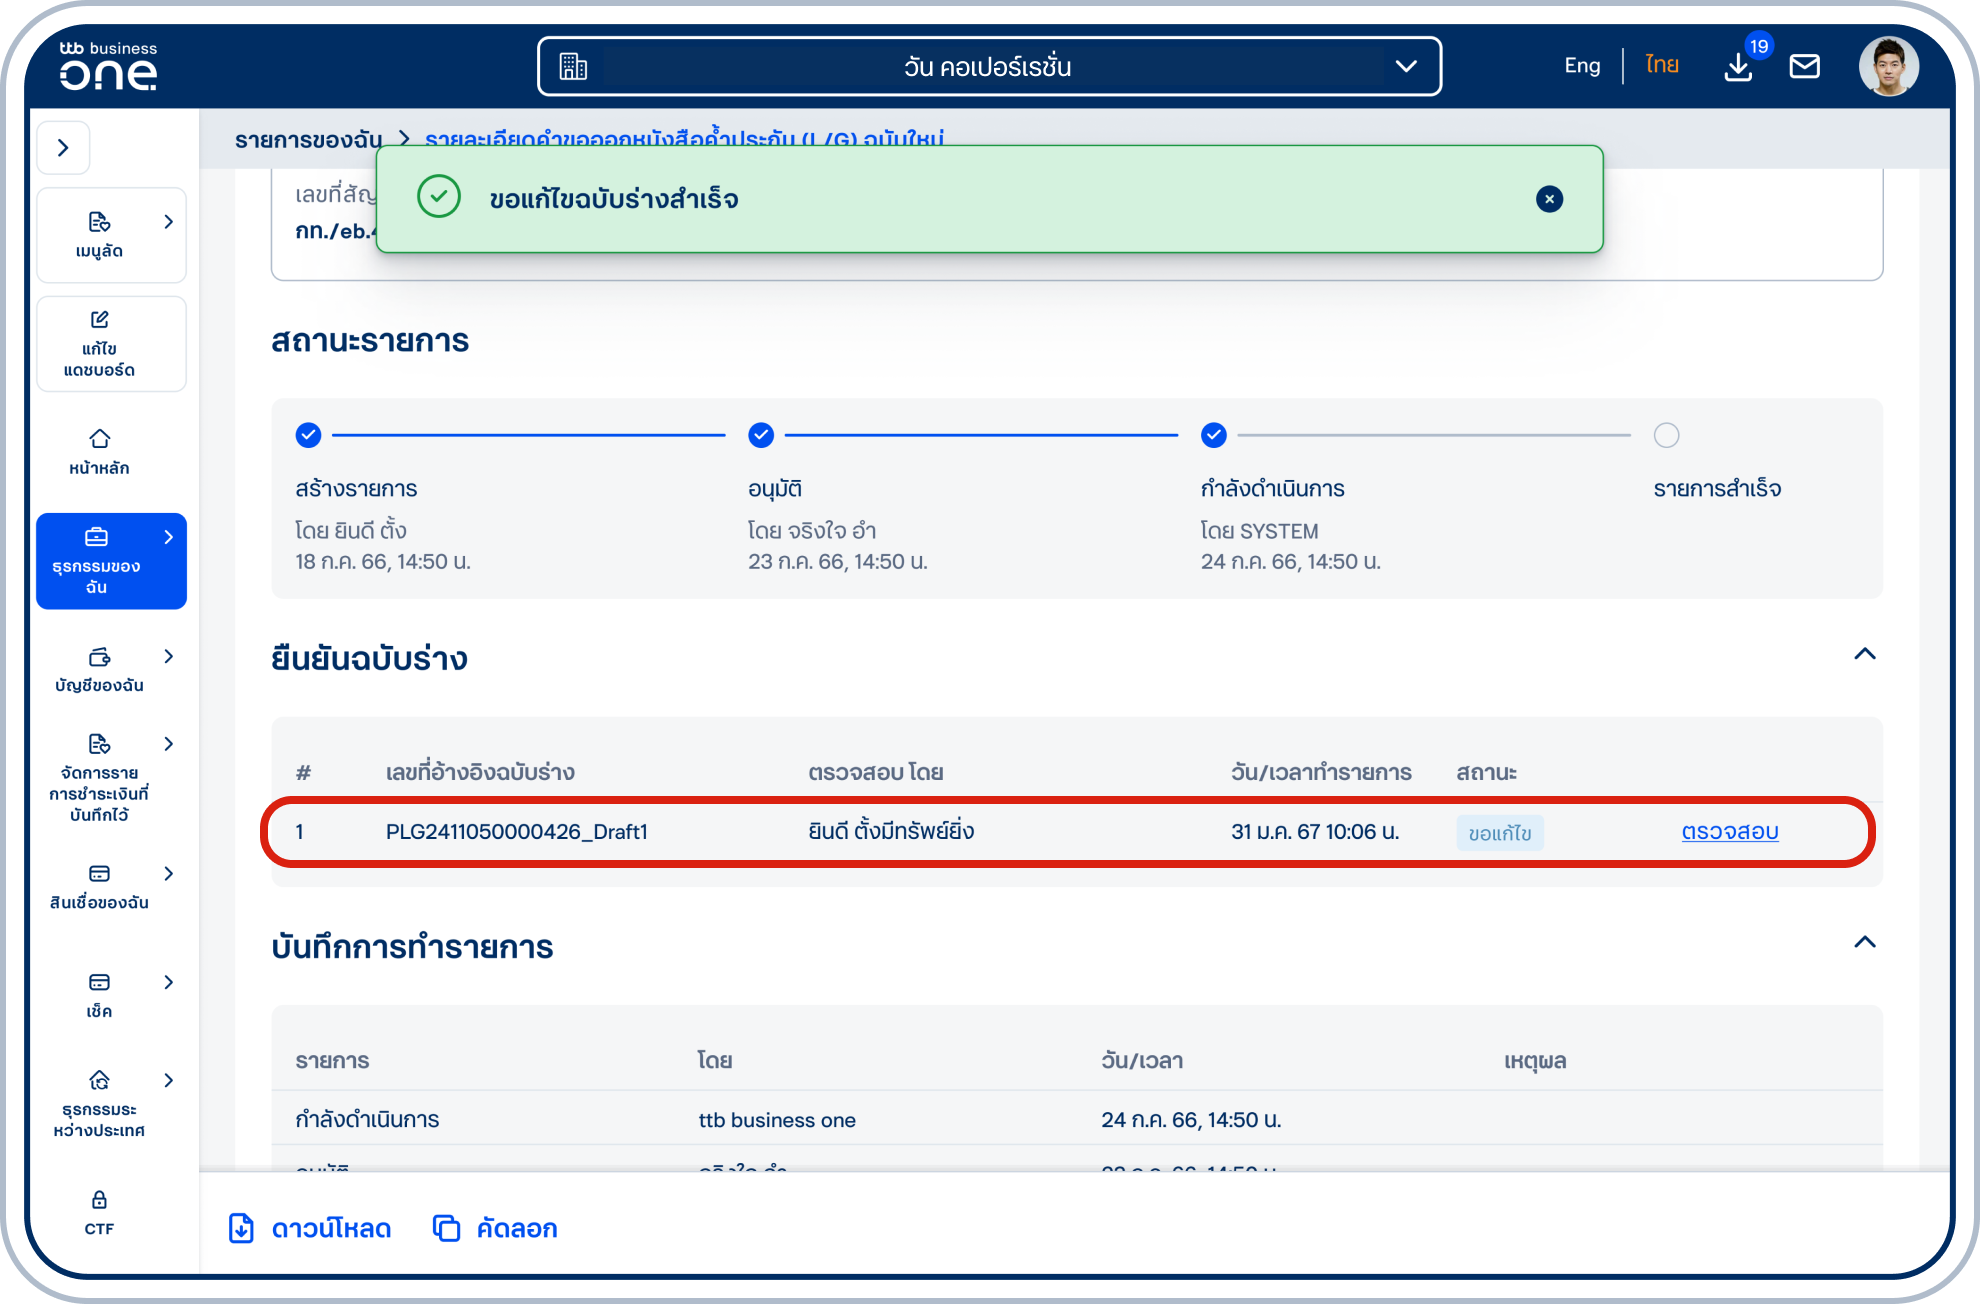Open the mail inbox icon
1980x1304 pixels.
coord(1804,67)
